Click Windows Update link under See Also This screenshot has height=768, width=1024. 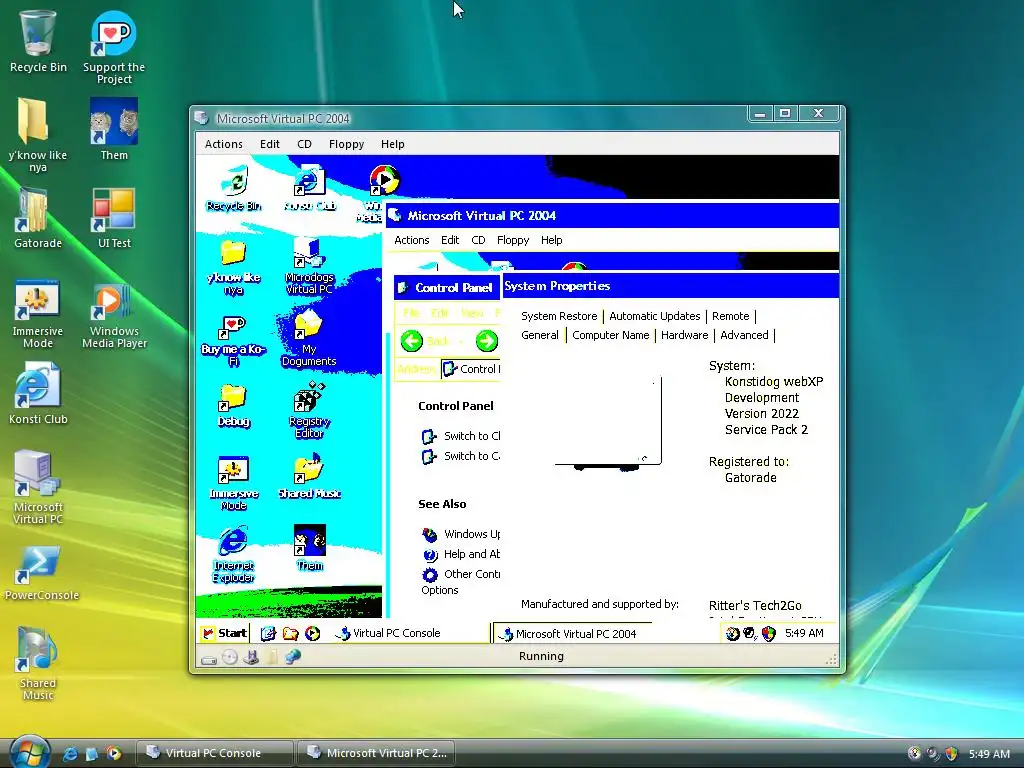(461, 534)
